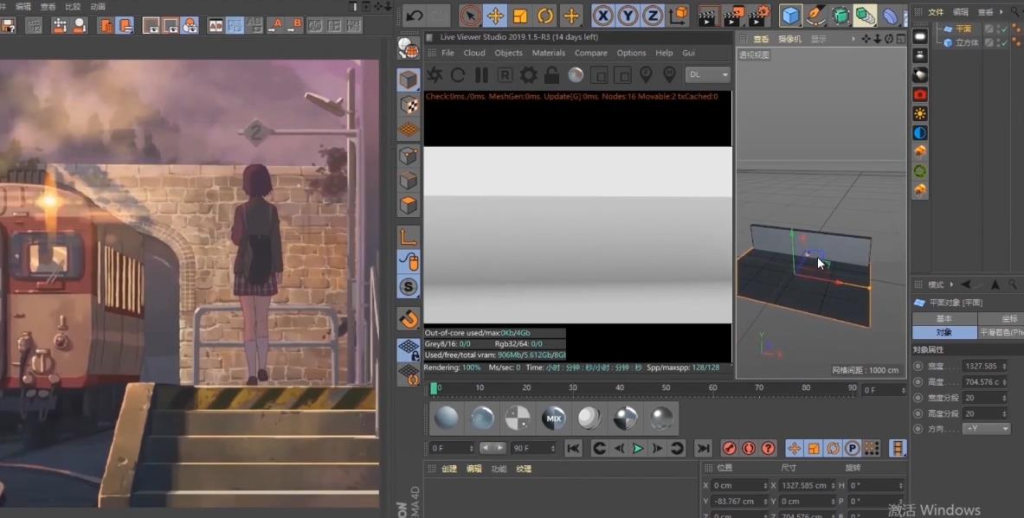Click the clay mode sphere icon
Image resolution: width=1024 pixels, height=518 pixels.
click(575, 75)
